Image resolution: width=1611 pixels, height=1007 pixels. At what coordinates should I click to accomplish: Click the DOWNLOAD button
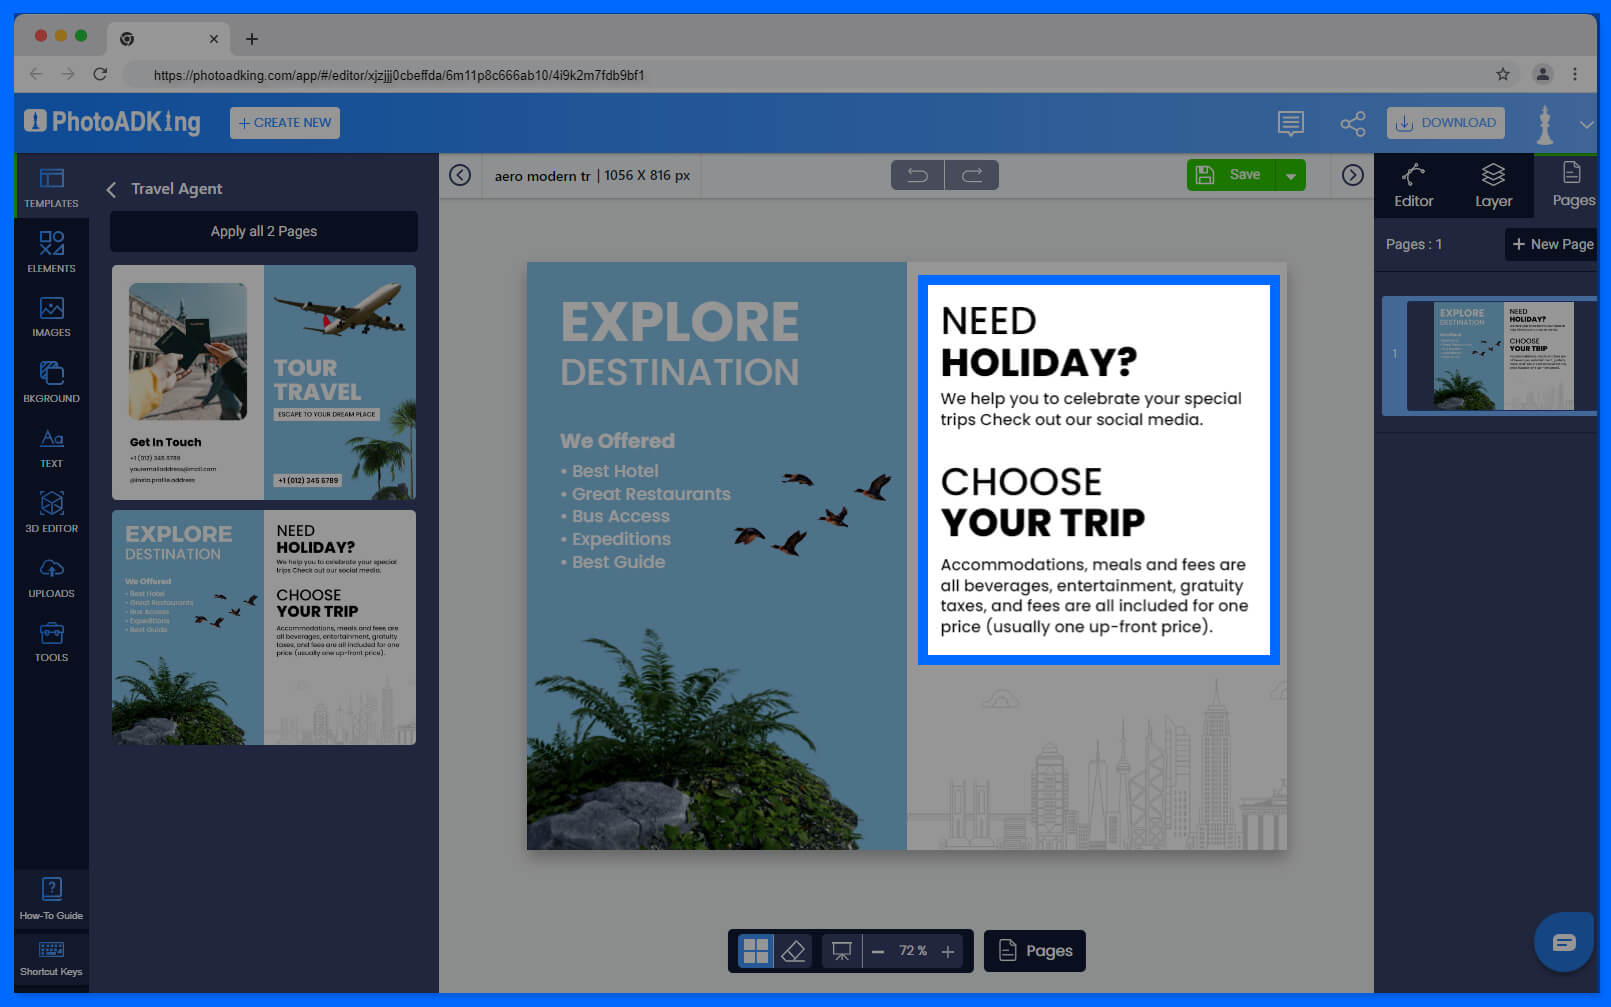1444,122
